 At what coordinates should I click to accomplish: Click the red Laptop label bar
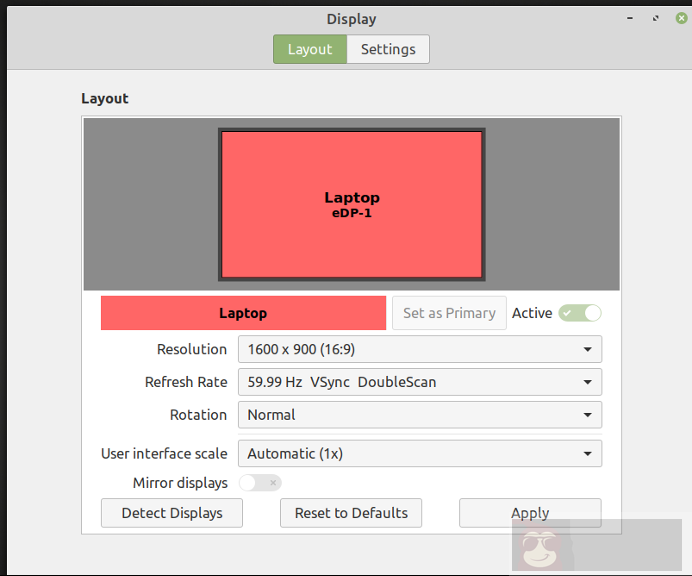pos(243,313)
